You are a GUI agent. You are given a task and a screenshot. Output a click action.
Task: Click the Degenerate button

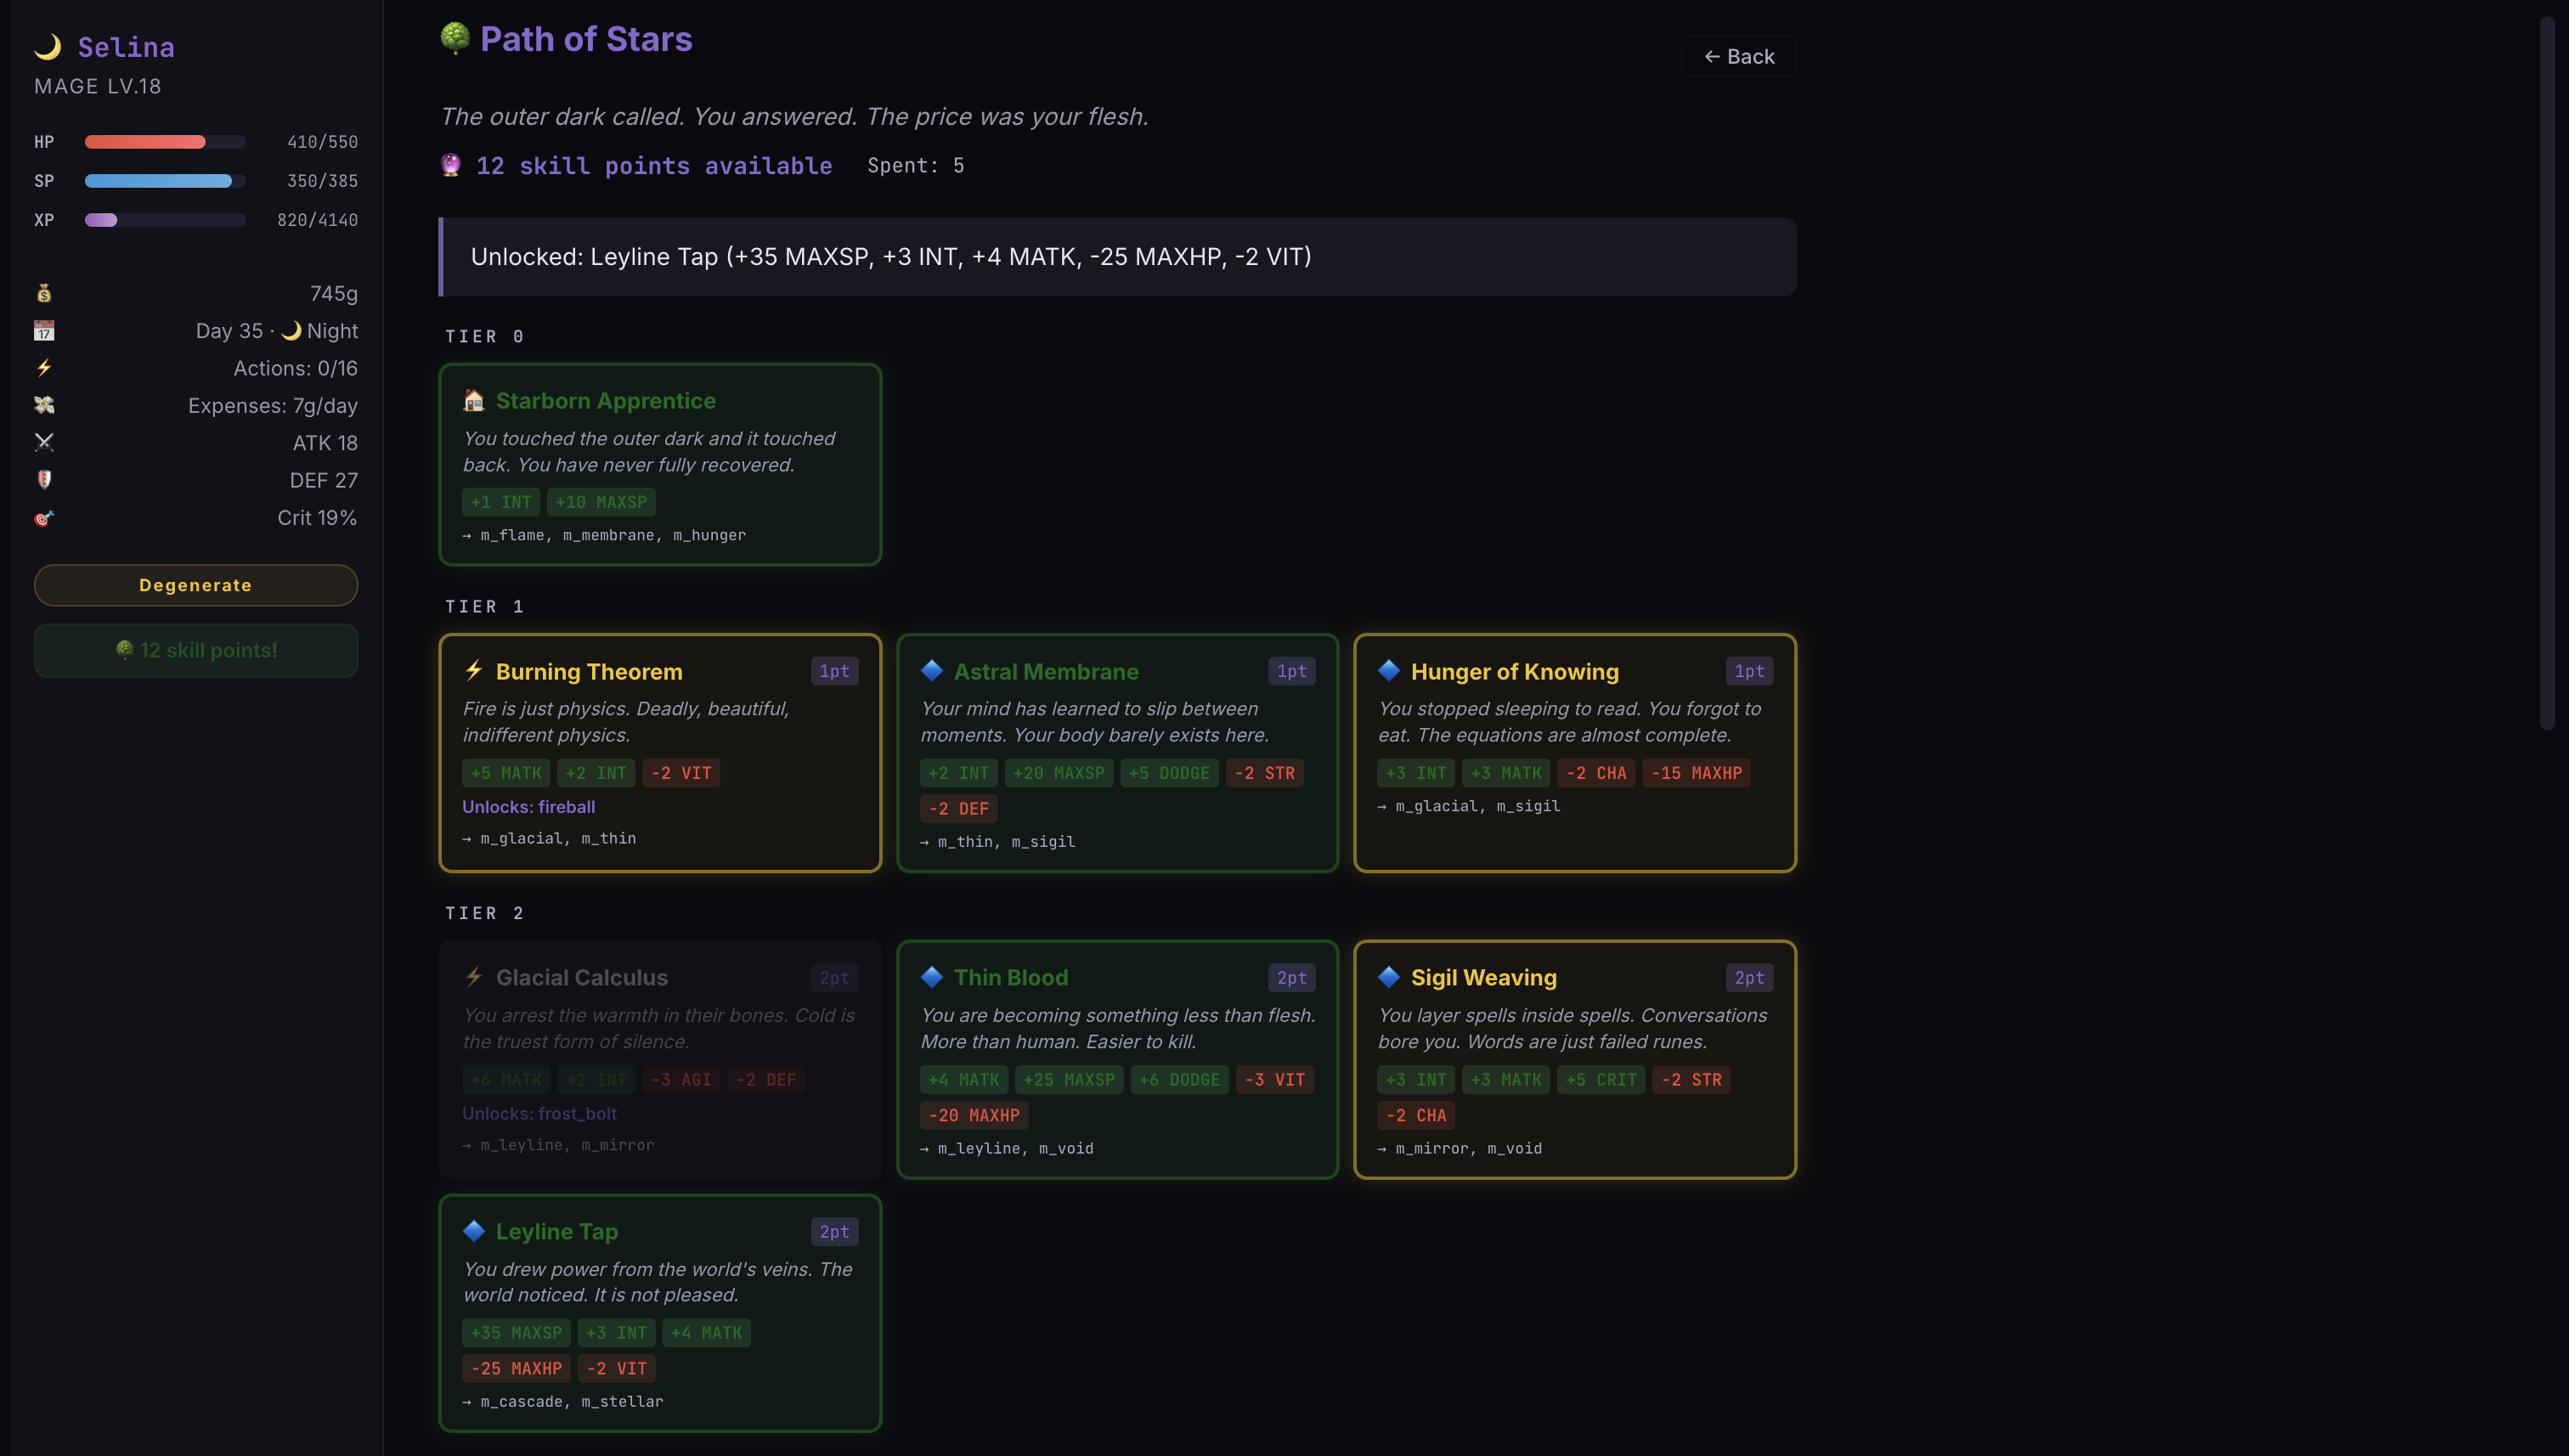tap(196, 585)
